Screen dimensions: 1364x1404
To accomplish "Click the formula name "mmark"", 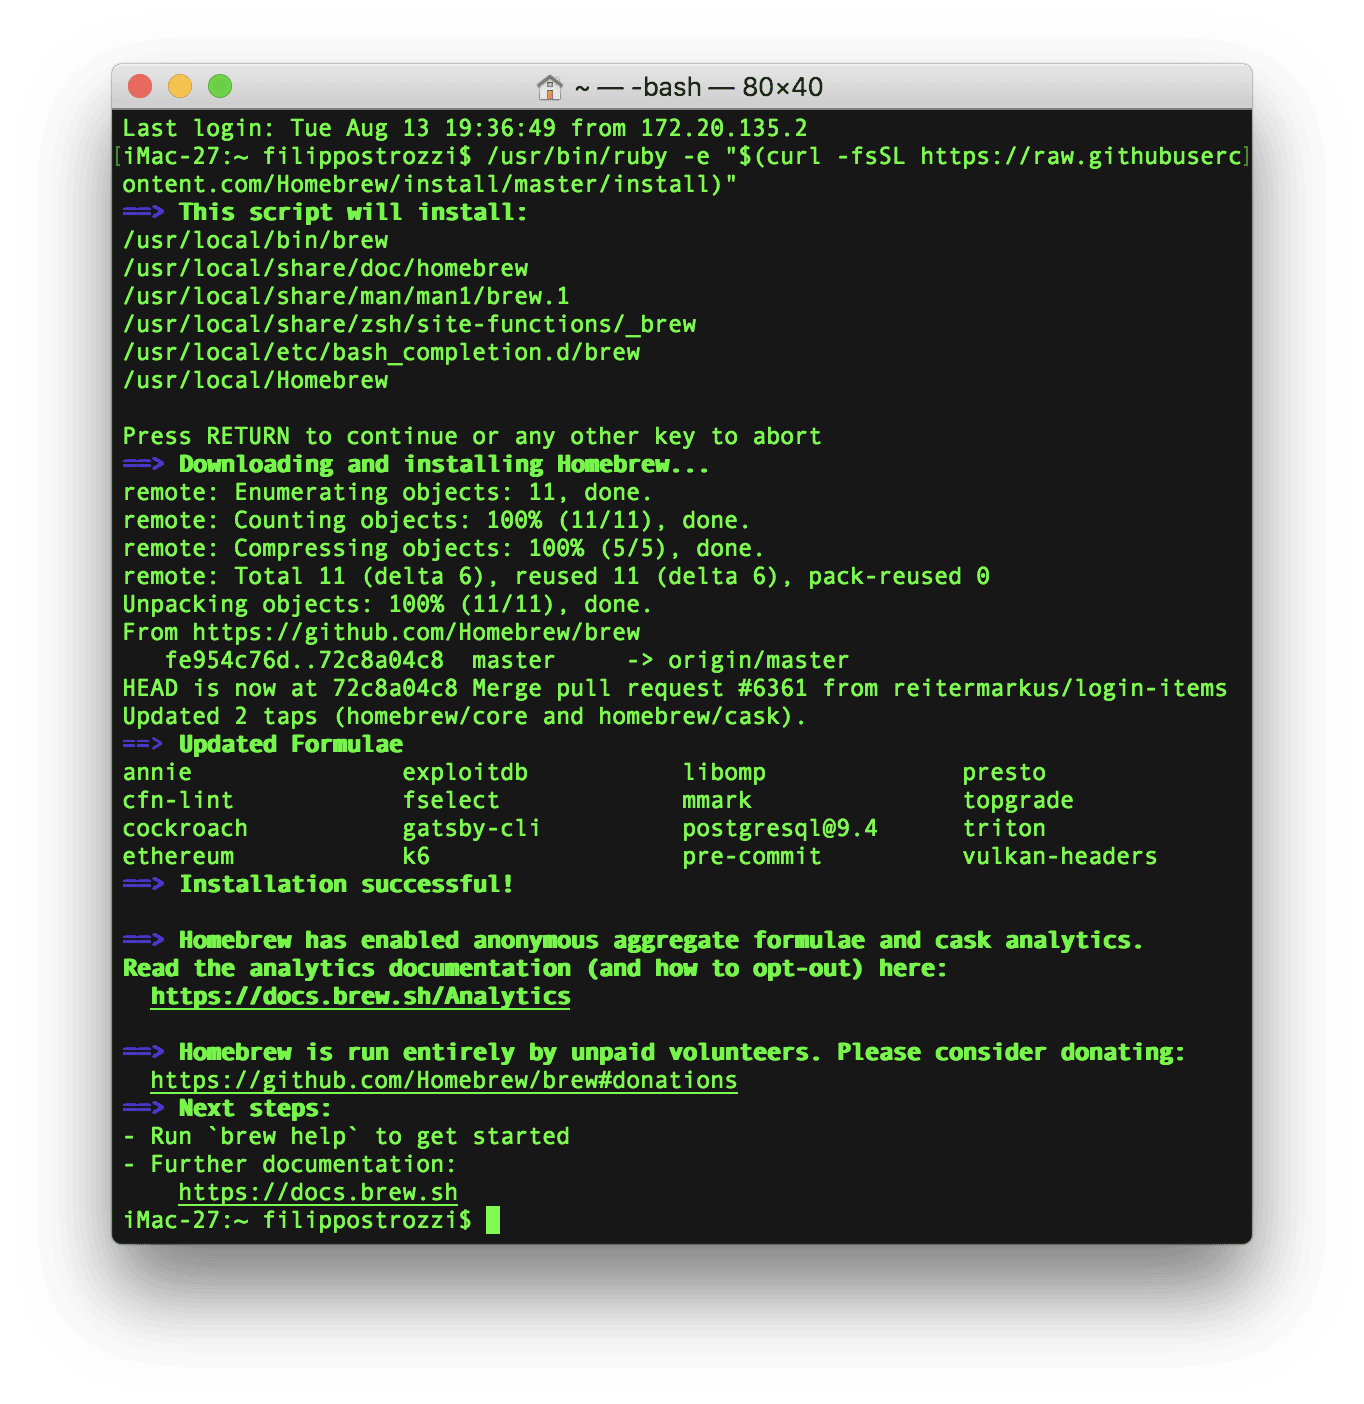I will (717, 801).
